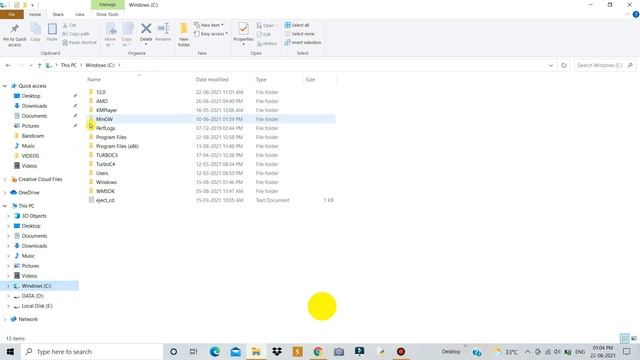Open the Move to ribbon command
Screen dimensions: 640x360
coord(111,34)
